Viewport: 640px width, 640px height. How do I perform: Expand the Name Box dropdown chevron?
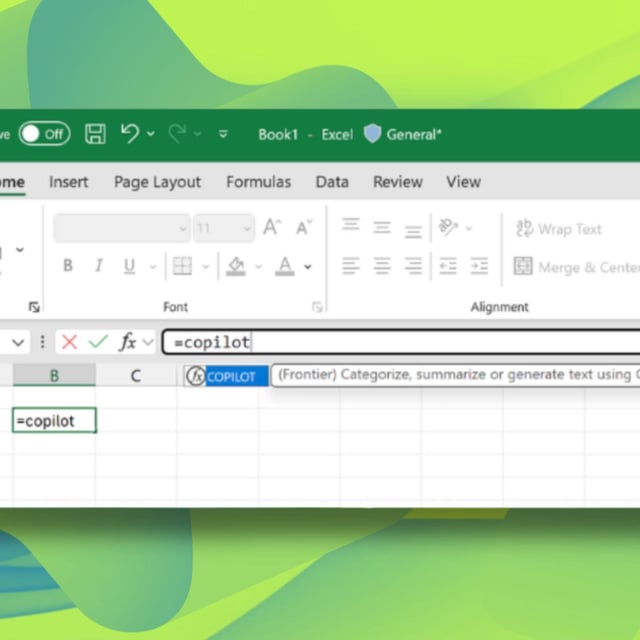(x=18, y=342)
